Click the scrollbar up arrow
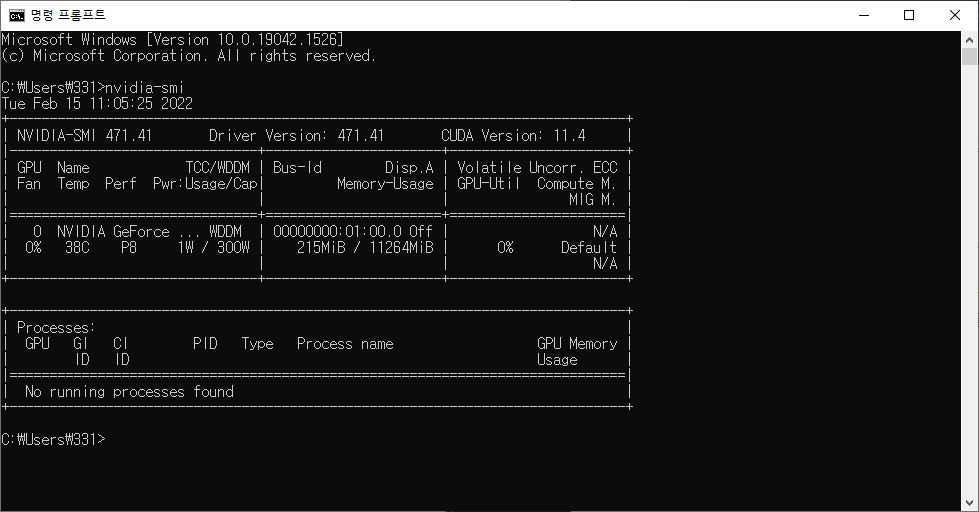This screenshot has width=979, height=512. pos(969,39)
